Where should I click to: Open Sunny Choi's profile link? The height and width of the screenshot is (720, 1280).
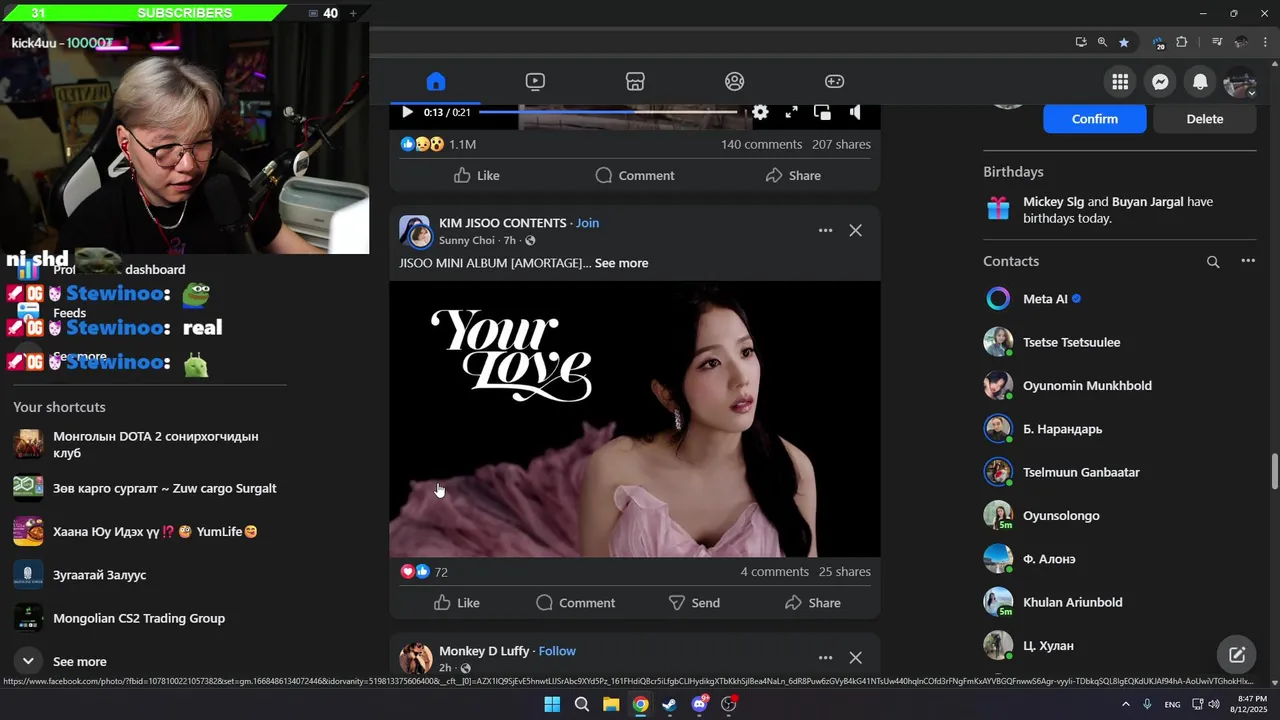tap(467, 241)
